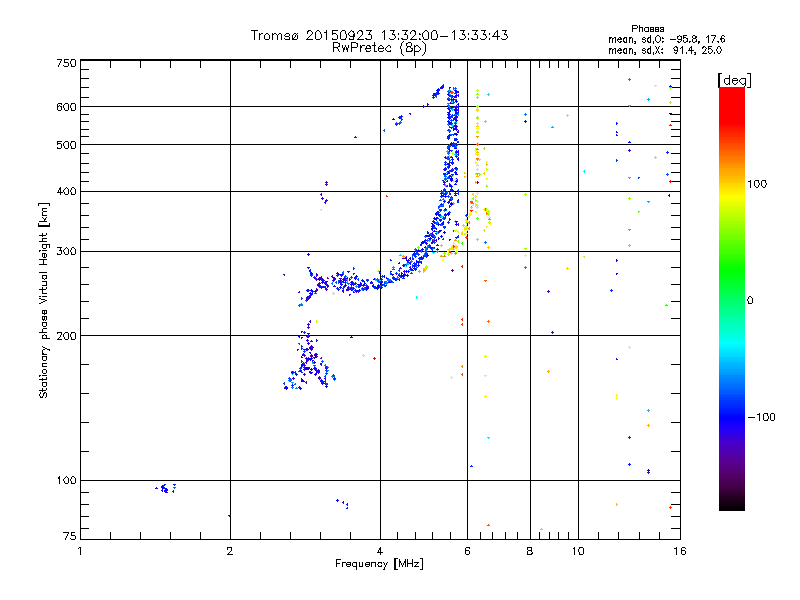Click the 'Phases' header label
The image size is (800, 600).
coord(647,29)
